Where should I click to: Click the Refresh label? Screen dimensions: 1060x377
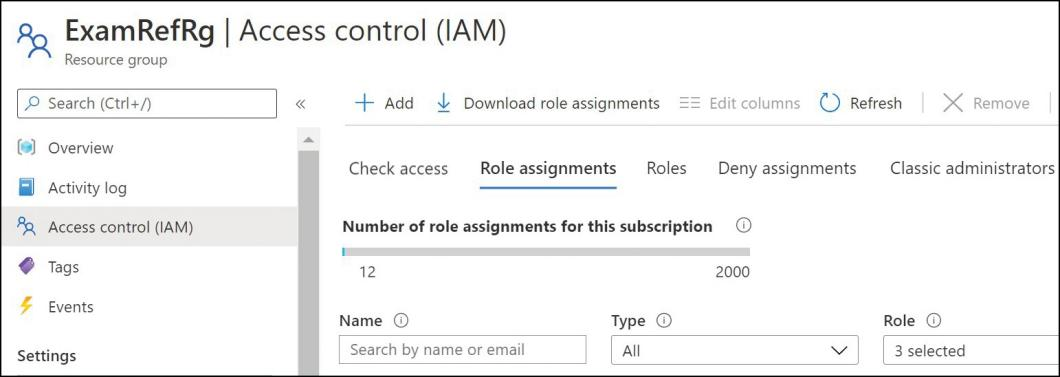(875, 103)
